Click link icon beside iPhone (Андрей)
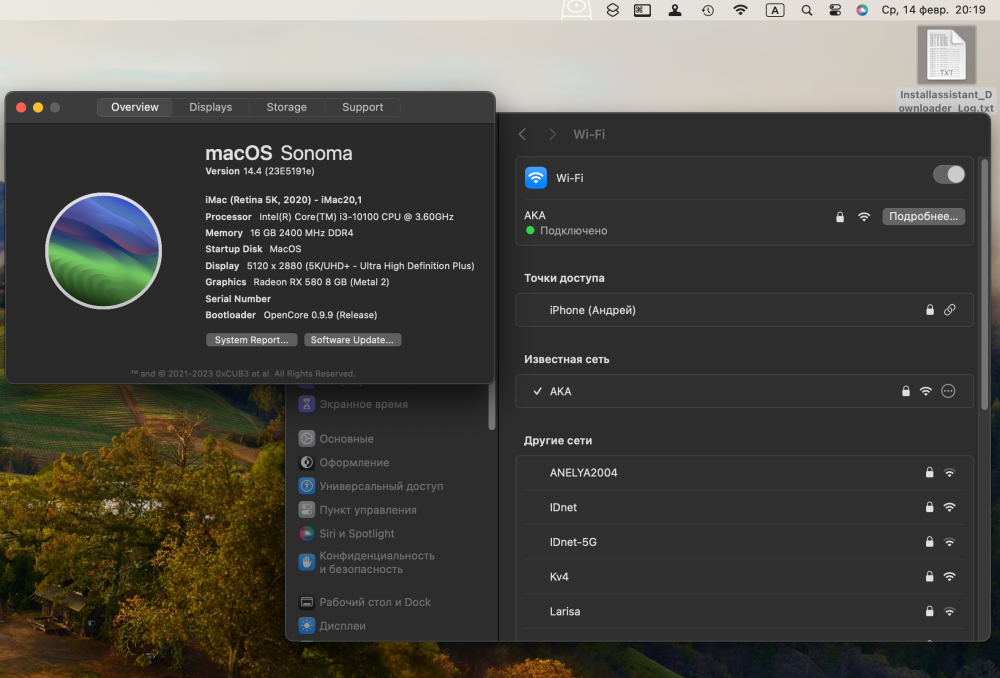The height and width of the screenshot is (678, 1000). (x=950, y=310)
